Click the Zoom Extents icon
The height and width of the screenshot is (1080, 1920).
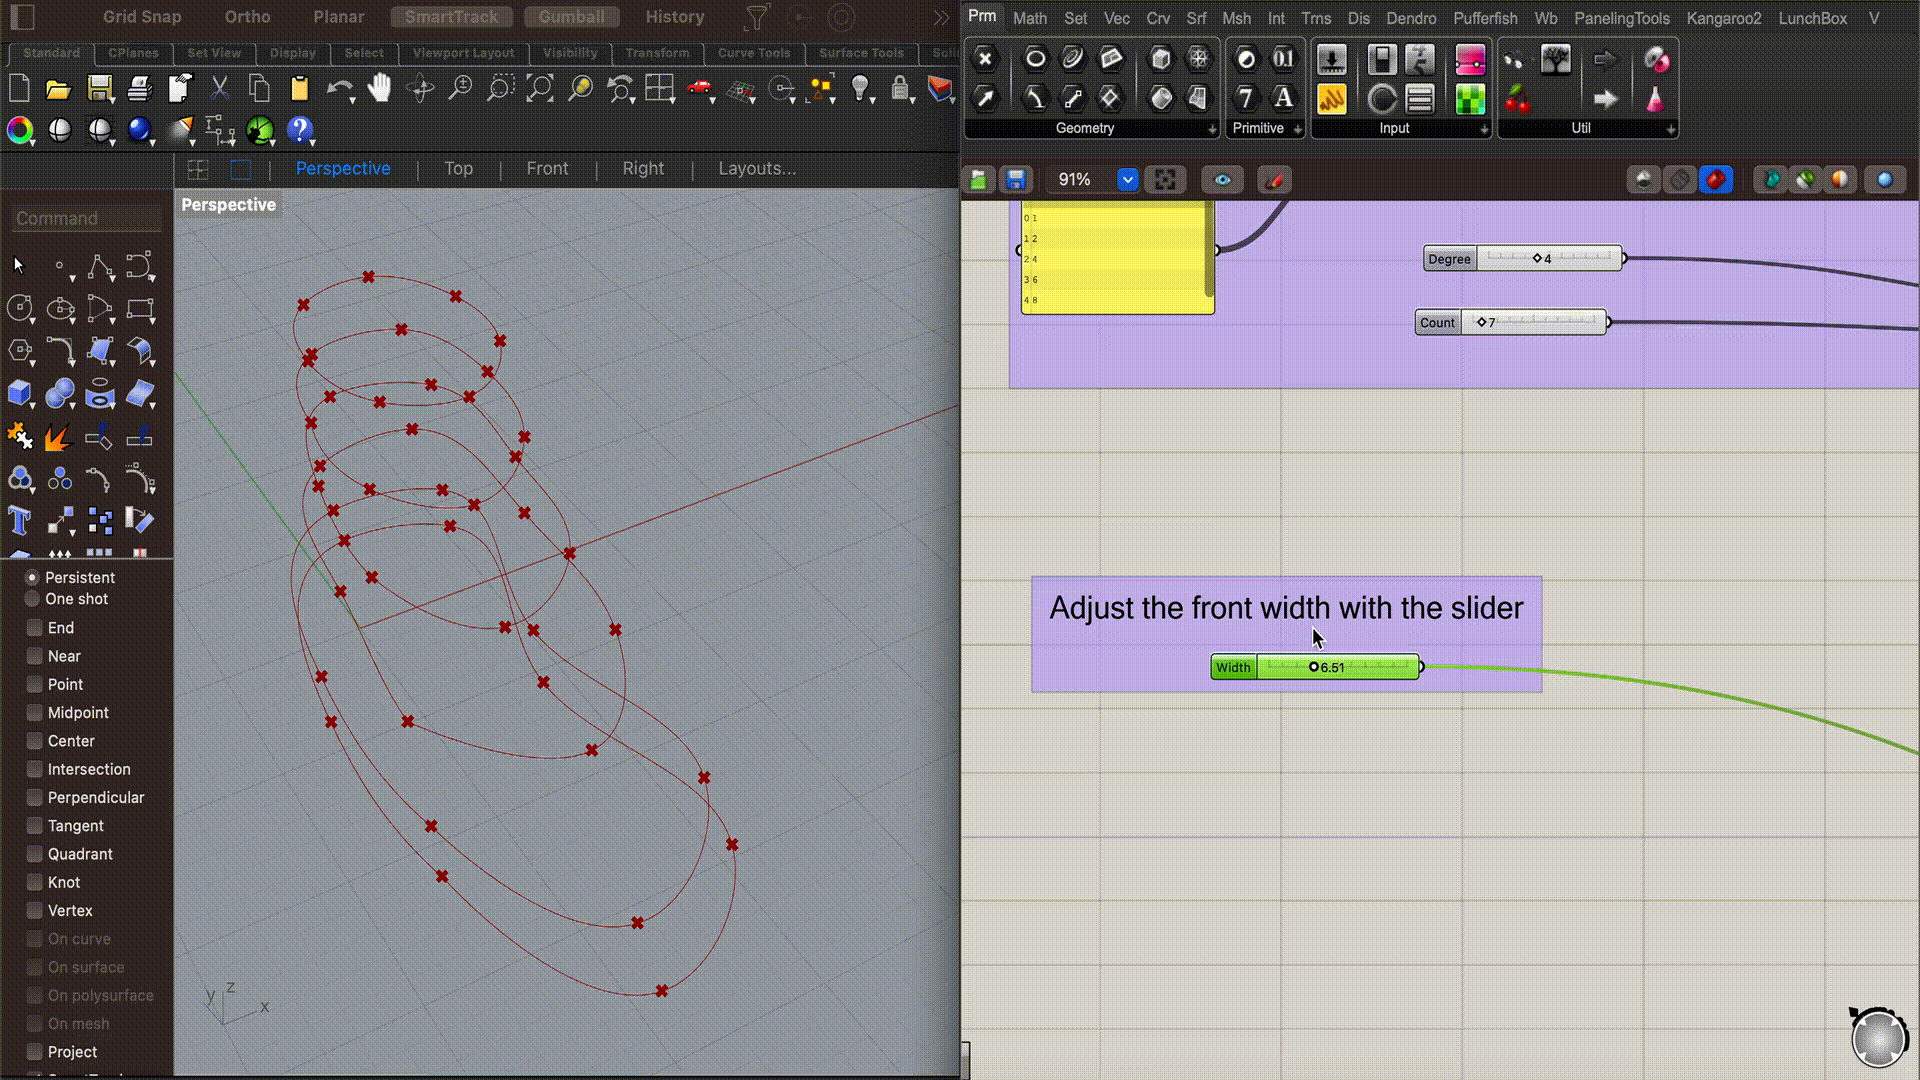539,89
